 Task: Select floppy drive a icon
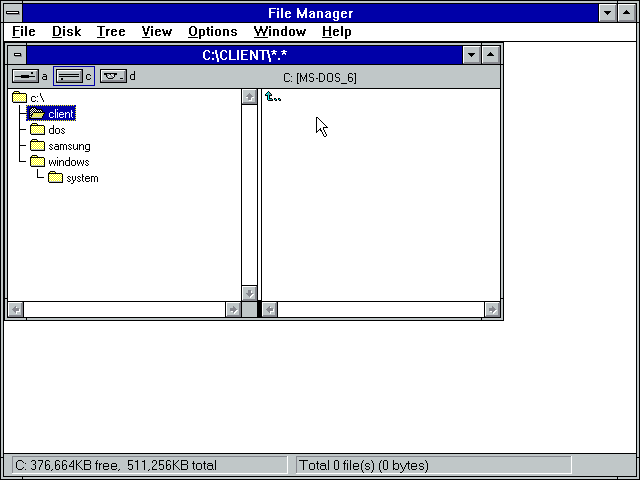tap(25, 76)
